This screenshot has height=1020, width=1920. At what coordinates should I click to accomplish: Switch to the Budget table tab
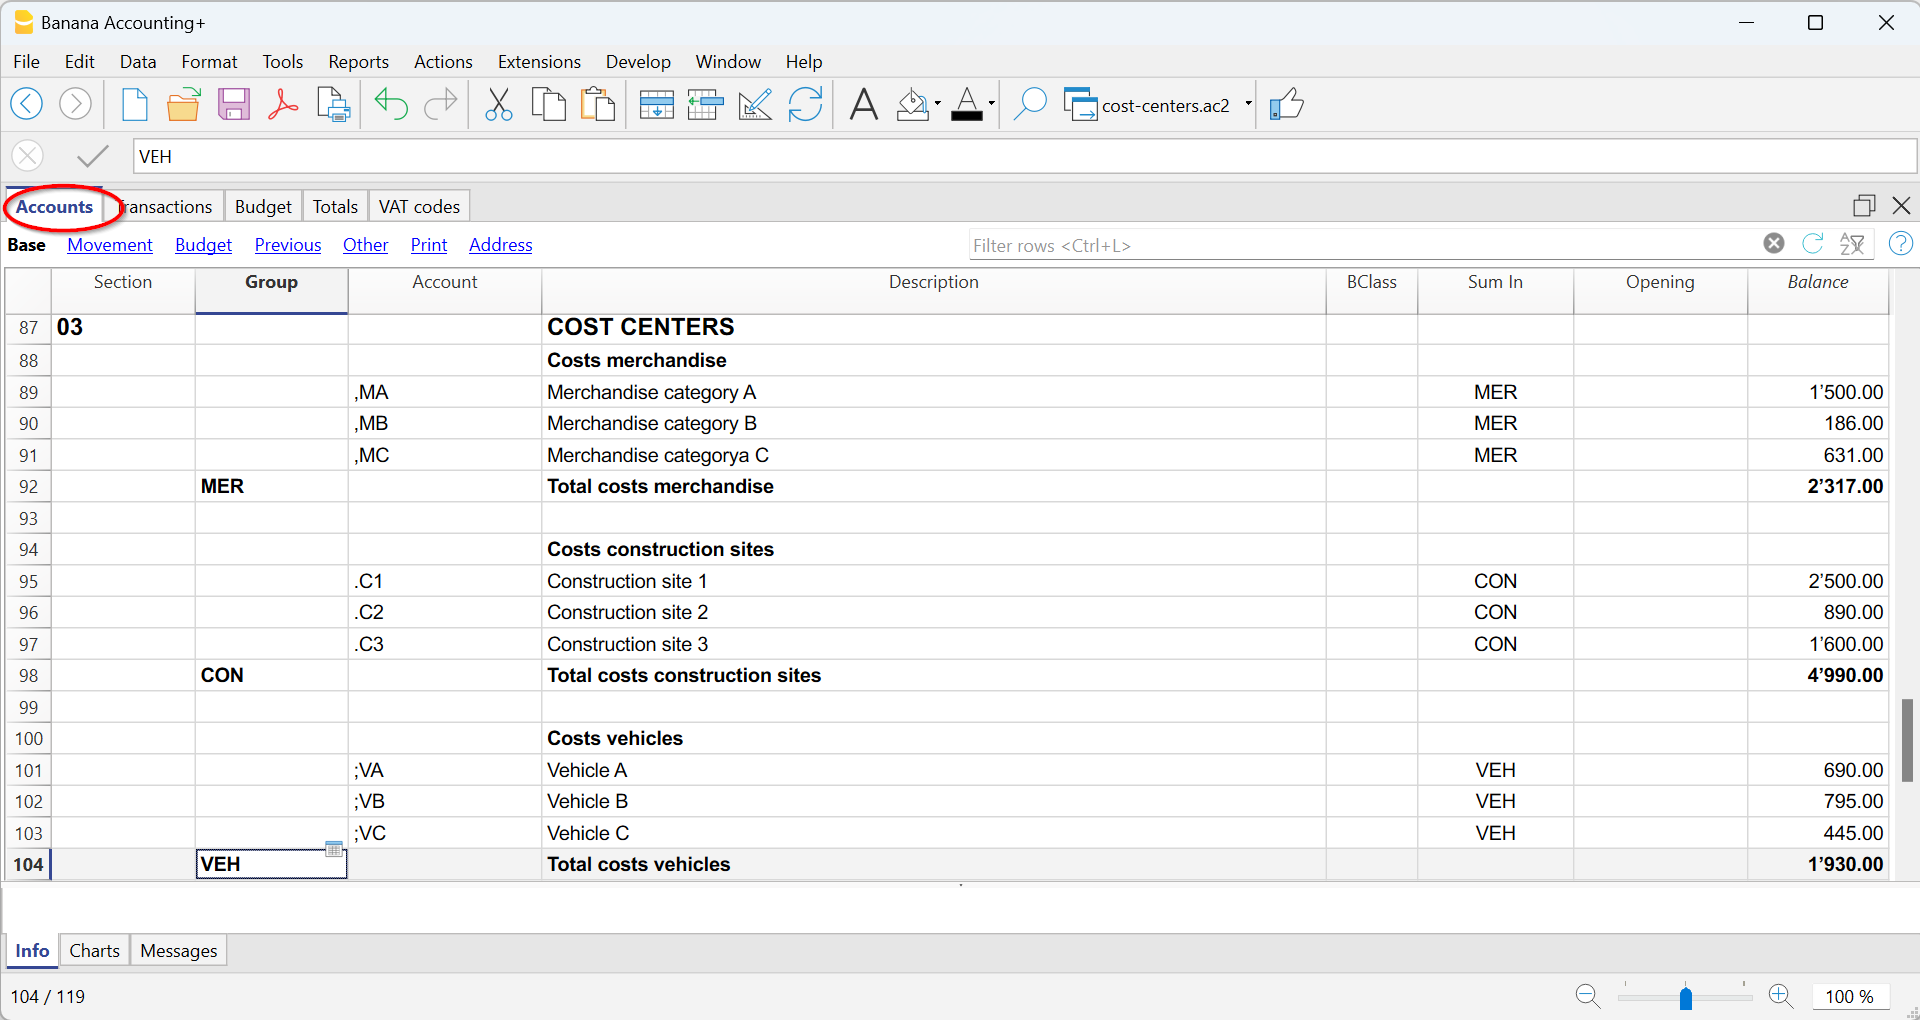pyautogui.click(x=263, y=207)
